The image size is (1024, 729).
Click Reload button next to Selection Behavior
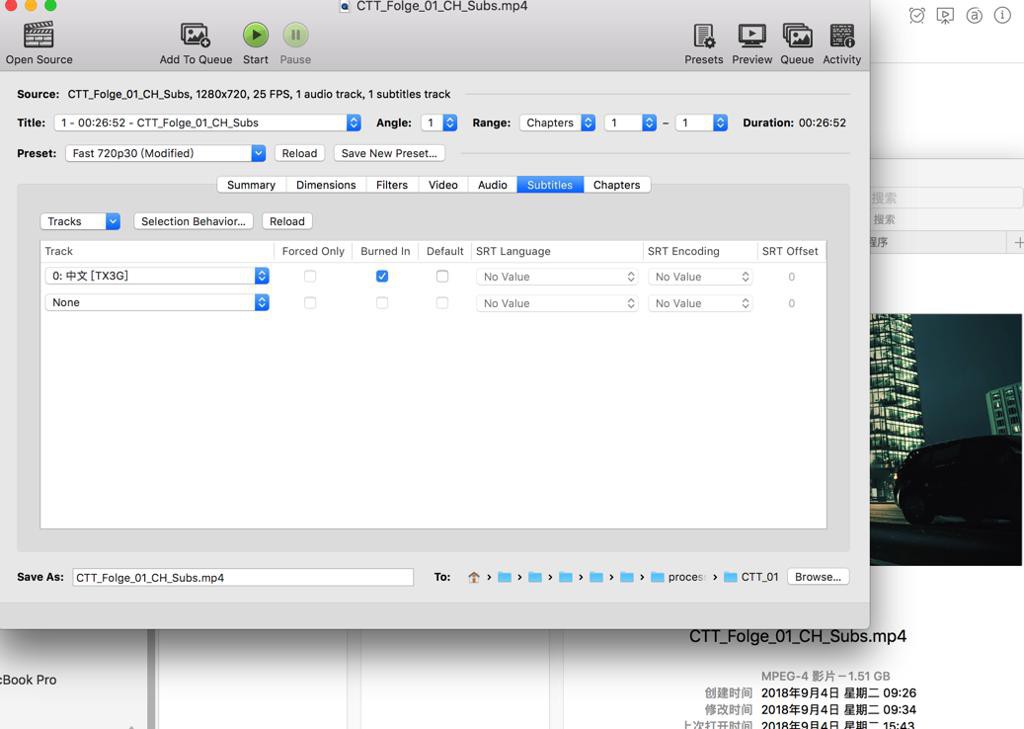(287, 221)
